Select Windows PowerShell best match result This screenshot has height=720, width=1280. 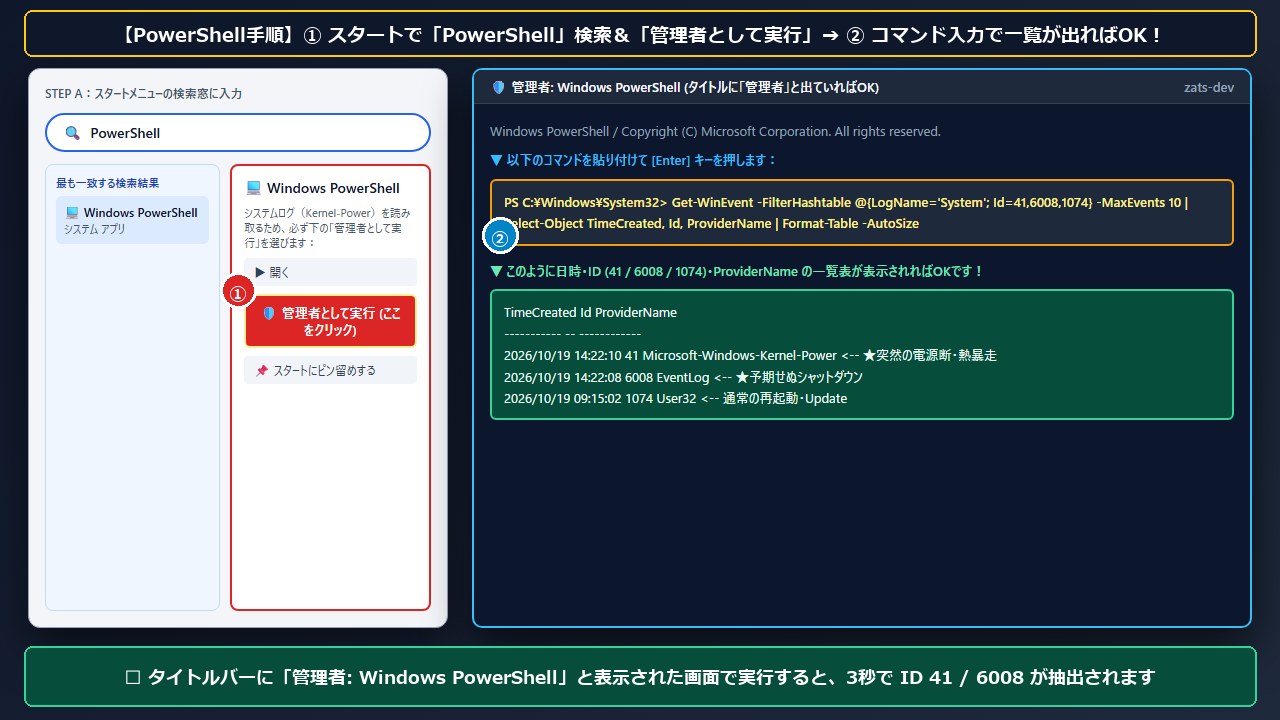[x=132, y=220]
